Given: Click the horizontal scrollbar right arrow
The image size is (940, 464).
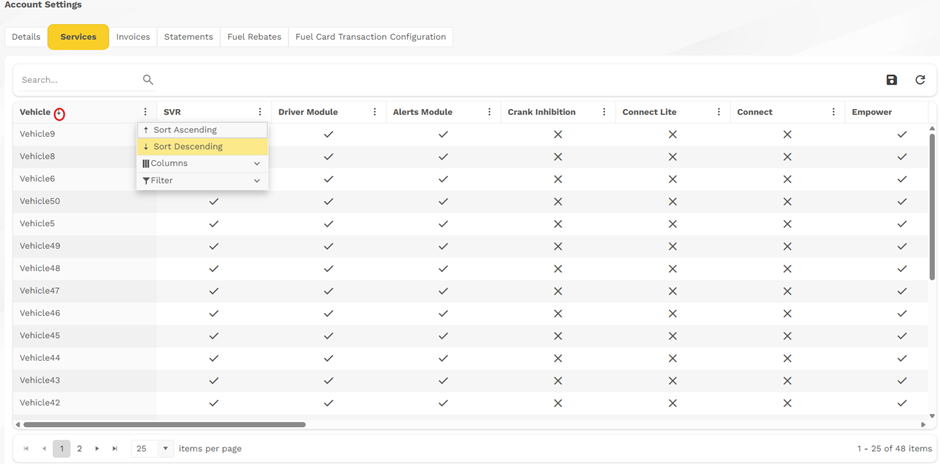Looking at the screenshot, I should (923, 424).
